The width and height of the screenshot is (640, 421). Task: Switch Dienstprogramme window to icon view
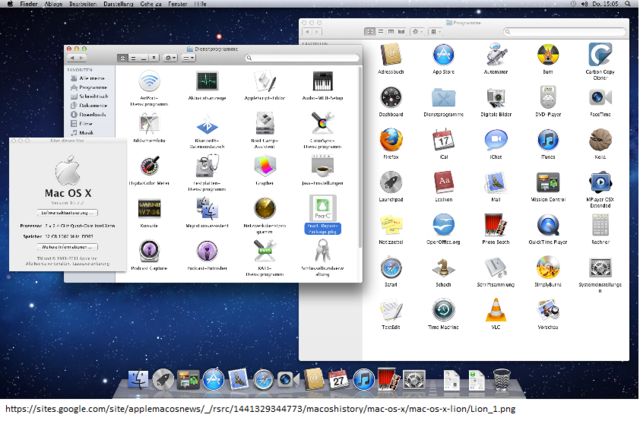click(122, 58)
